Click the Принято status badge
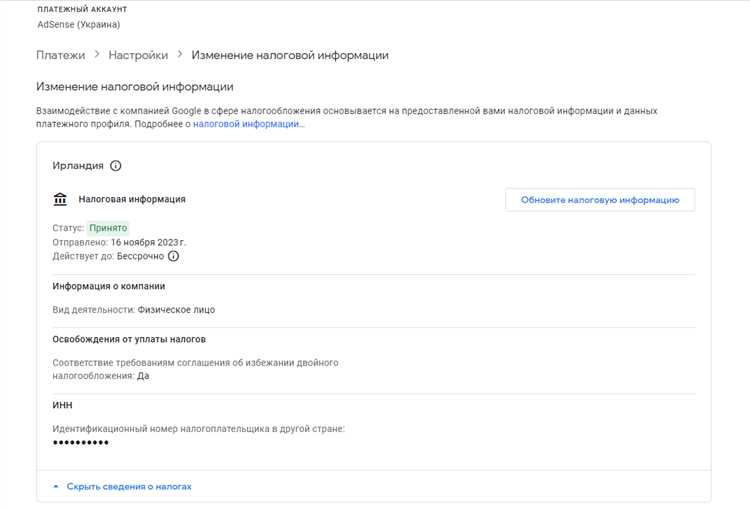750x509 pixels. 108,228
